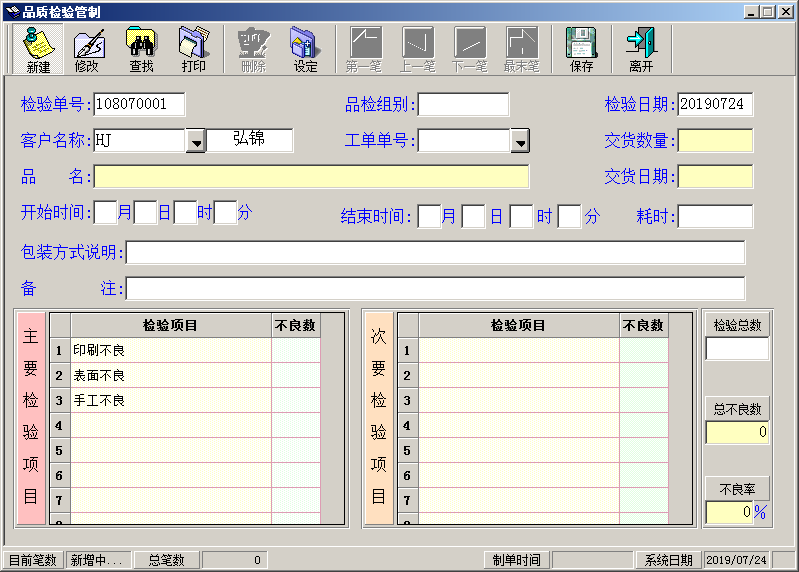This screenshot has width=799, height=572.
Task: Click the customer name field 弘锦
Action: point(249,141)
